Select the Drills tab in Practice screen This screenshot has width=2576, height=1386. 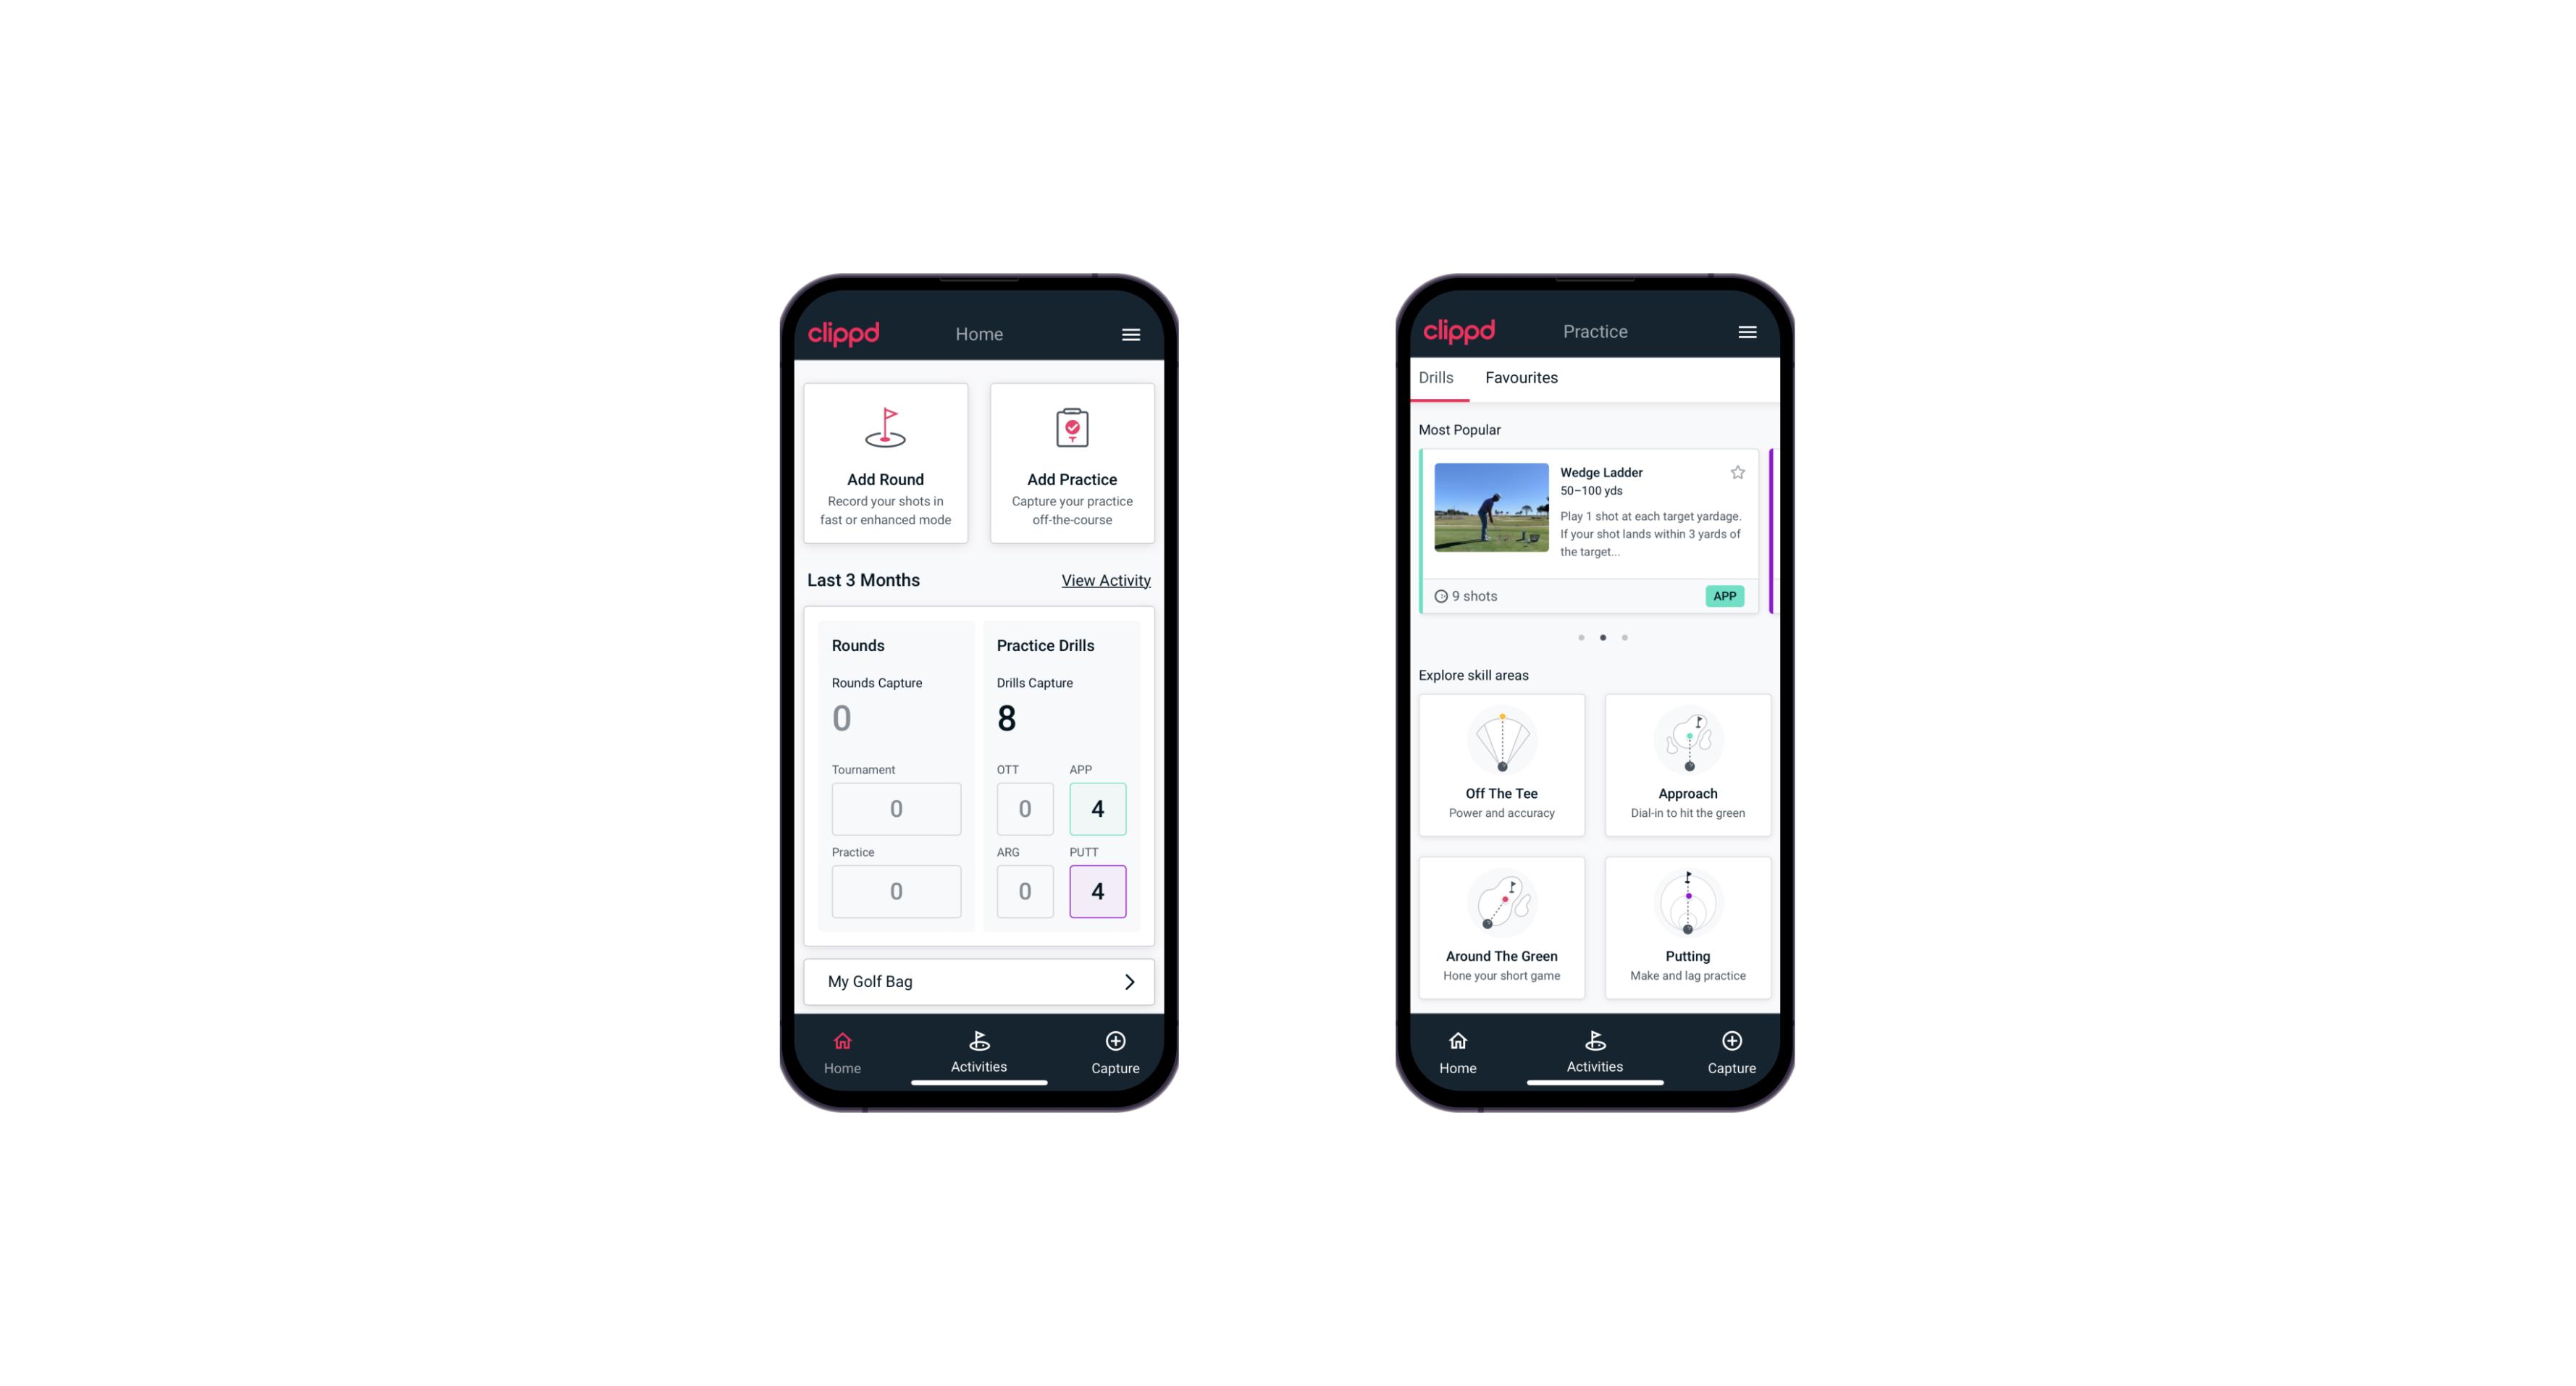(1435, 377)
